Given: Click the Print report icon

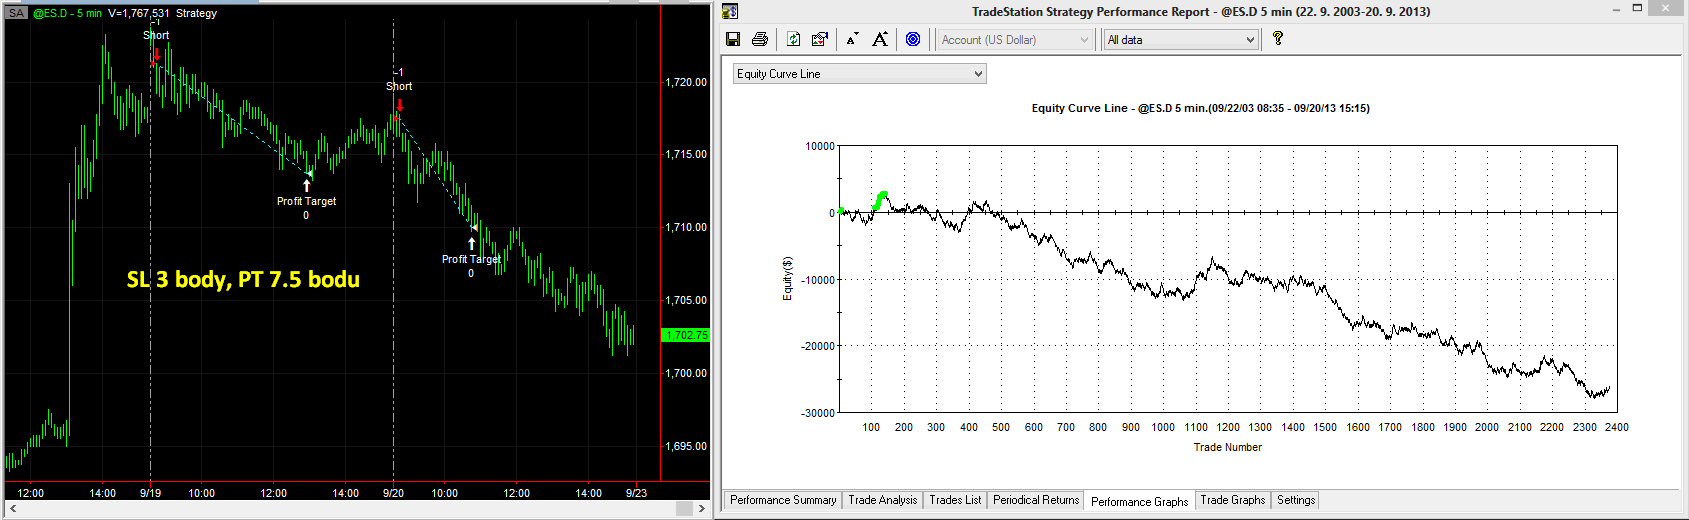Looking at the screenshot, I should (x=760, y=39).
